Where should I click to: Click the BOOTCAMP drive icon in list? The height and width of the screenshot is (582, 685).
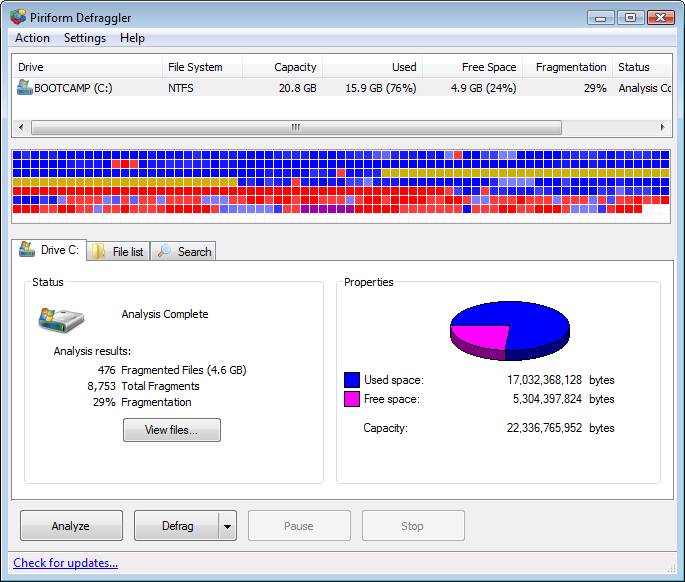coord(25,88)
